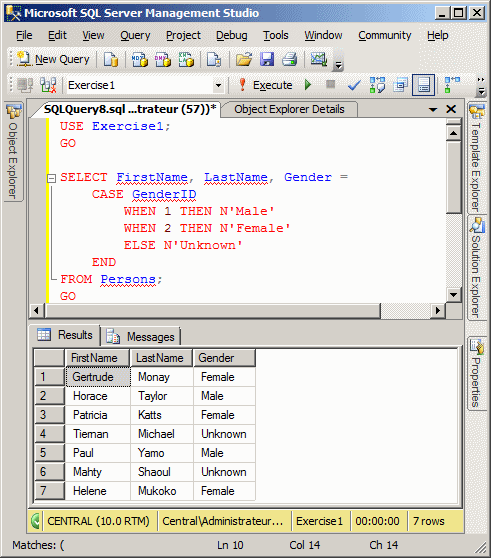Open the Help menu
Viewport: 491px width, 558px height.
[438, 35]
